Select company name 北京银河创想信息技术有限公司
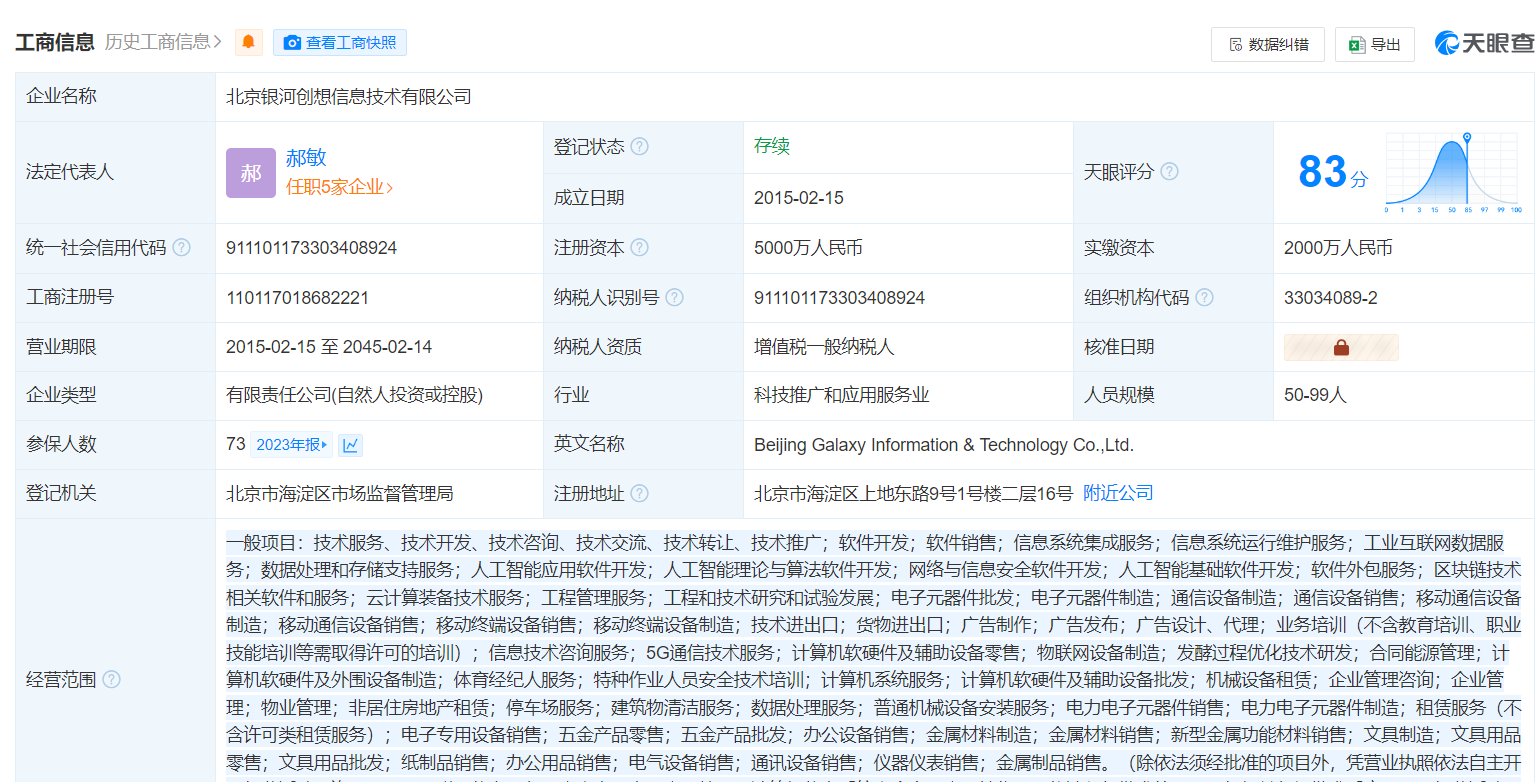The height and width of the screenshot is (782, 1540). [348, 97]
